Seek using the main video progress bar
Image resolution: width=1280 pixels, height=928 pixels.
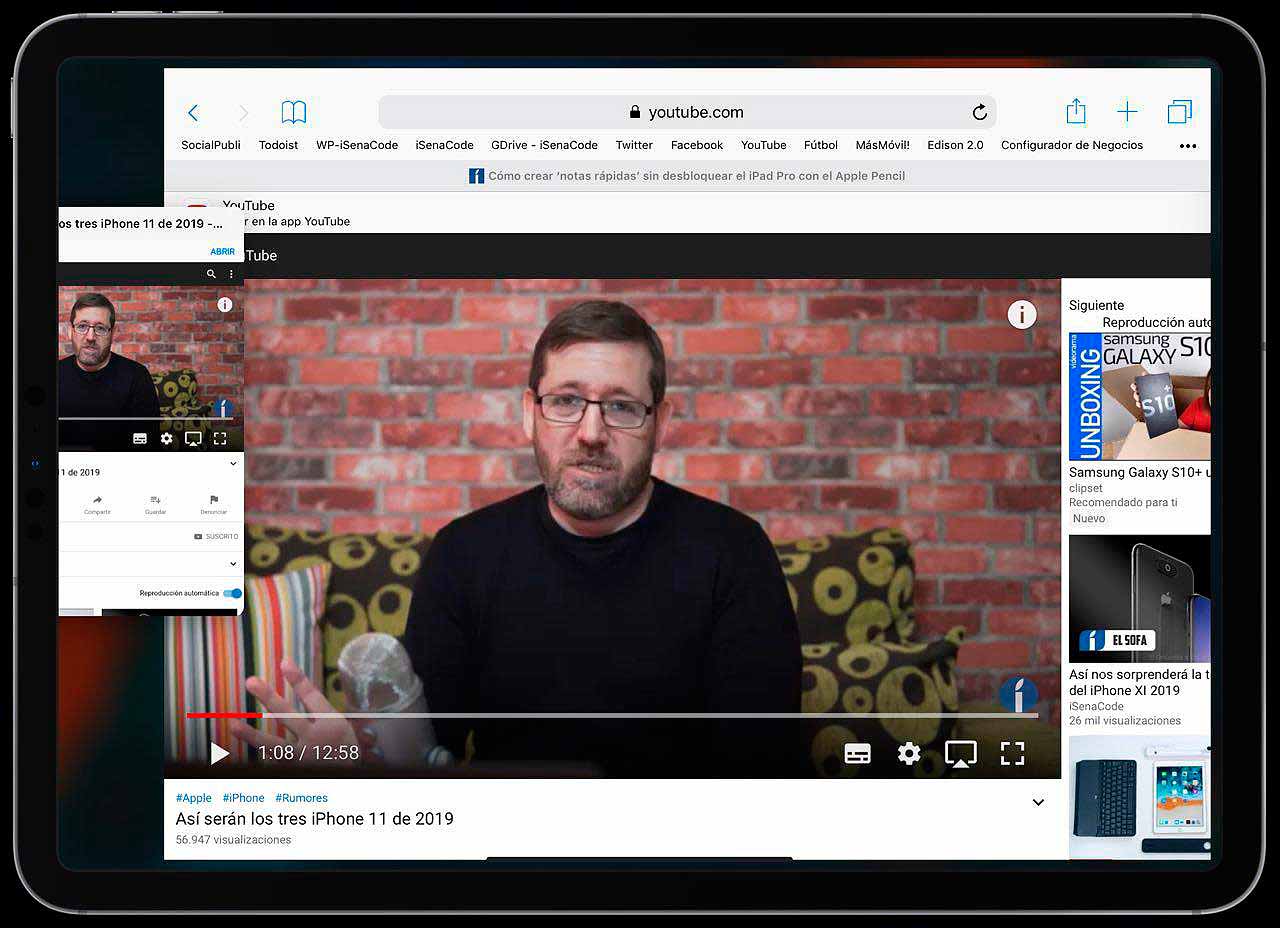point(612,715)
